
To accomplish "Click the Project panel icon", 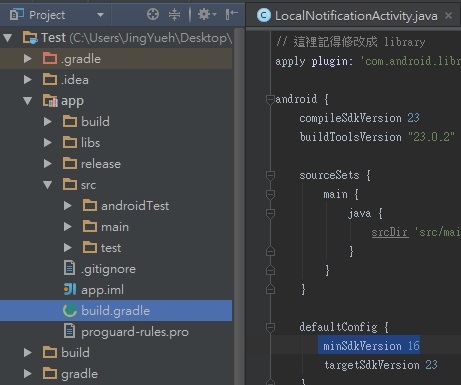I will (x=17, y=15).
